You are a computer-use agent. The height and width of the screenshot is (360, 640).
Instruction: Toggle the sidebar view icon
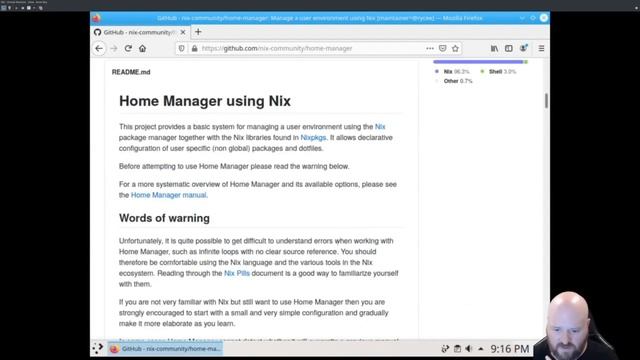click(509, 48)
